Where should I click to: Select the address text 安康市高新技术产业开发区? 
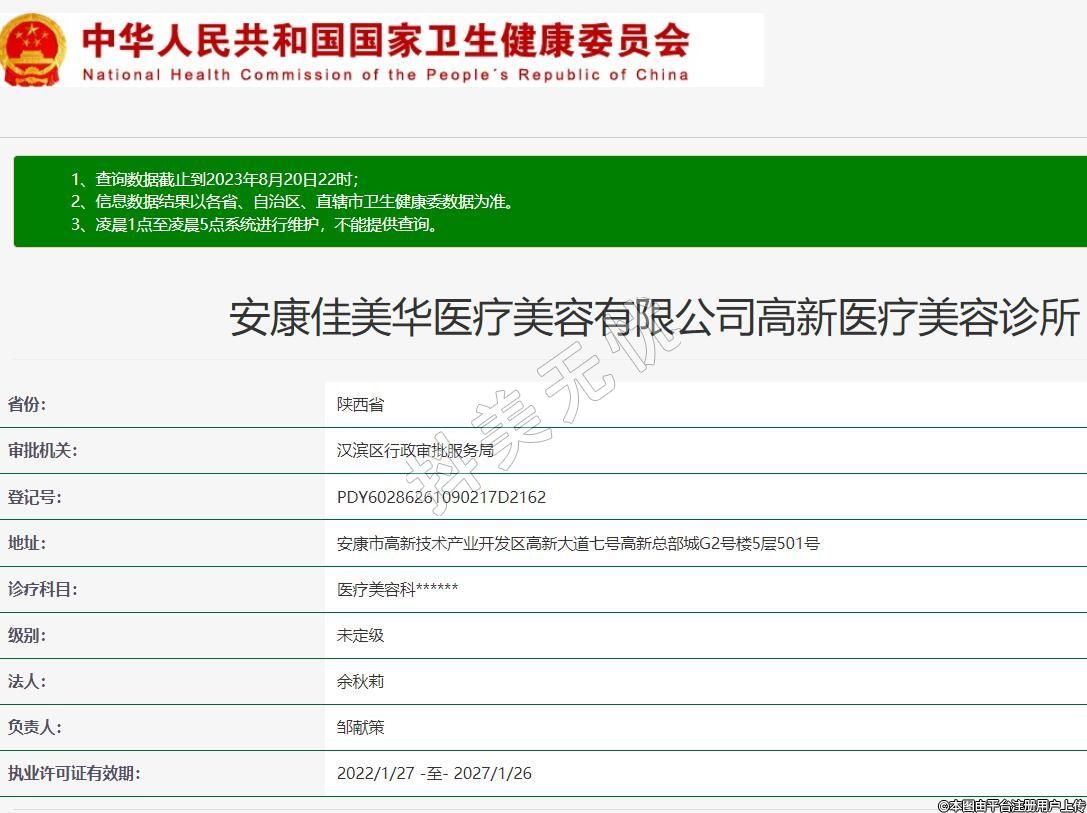(578, 543)
